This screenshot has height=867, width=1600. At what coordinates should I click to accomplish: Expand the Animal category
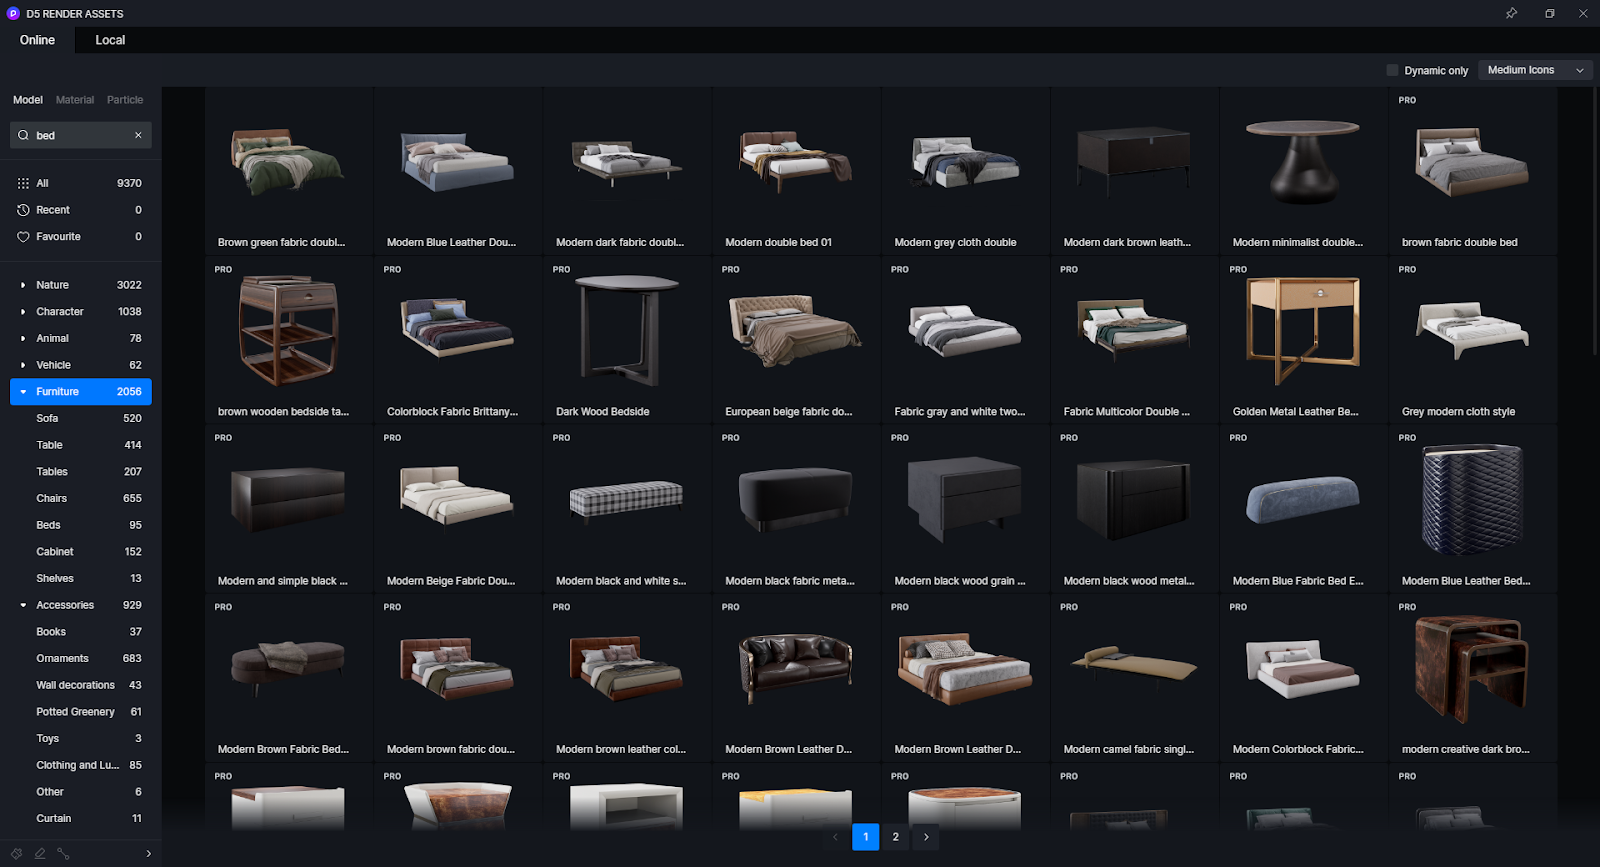23,338
